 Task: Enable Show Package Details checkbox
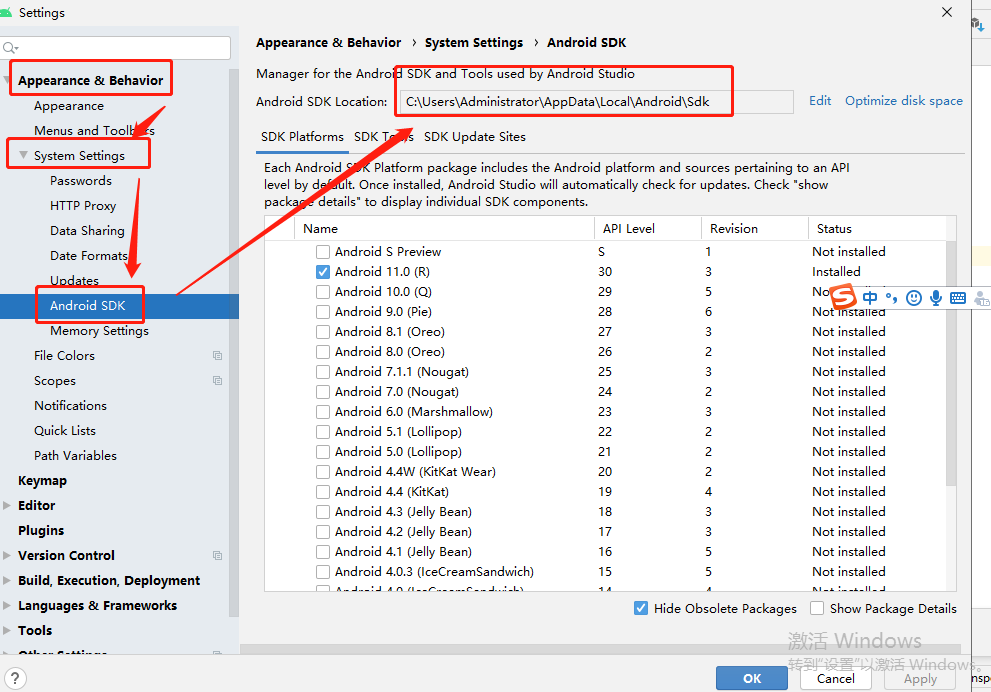tap(817, 608)
